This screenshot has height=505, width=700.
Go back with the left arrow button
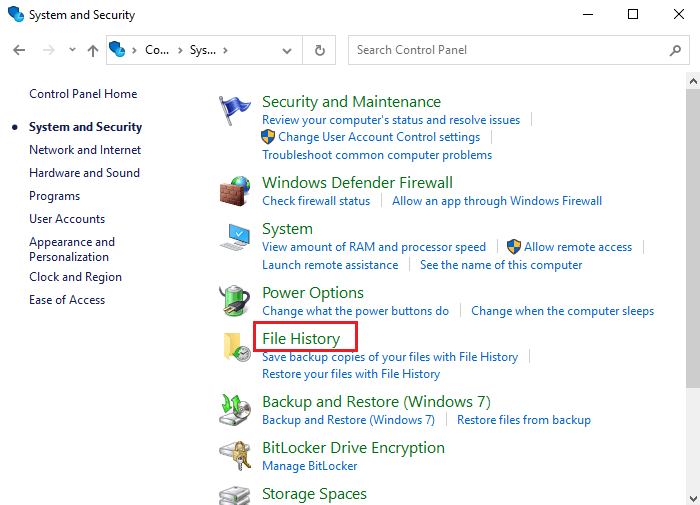19,50
